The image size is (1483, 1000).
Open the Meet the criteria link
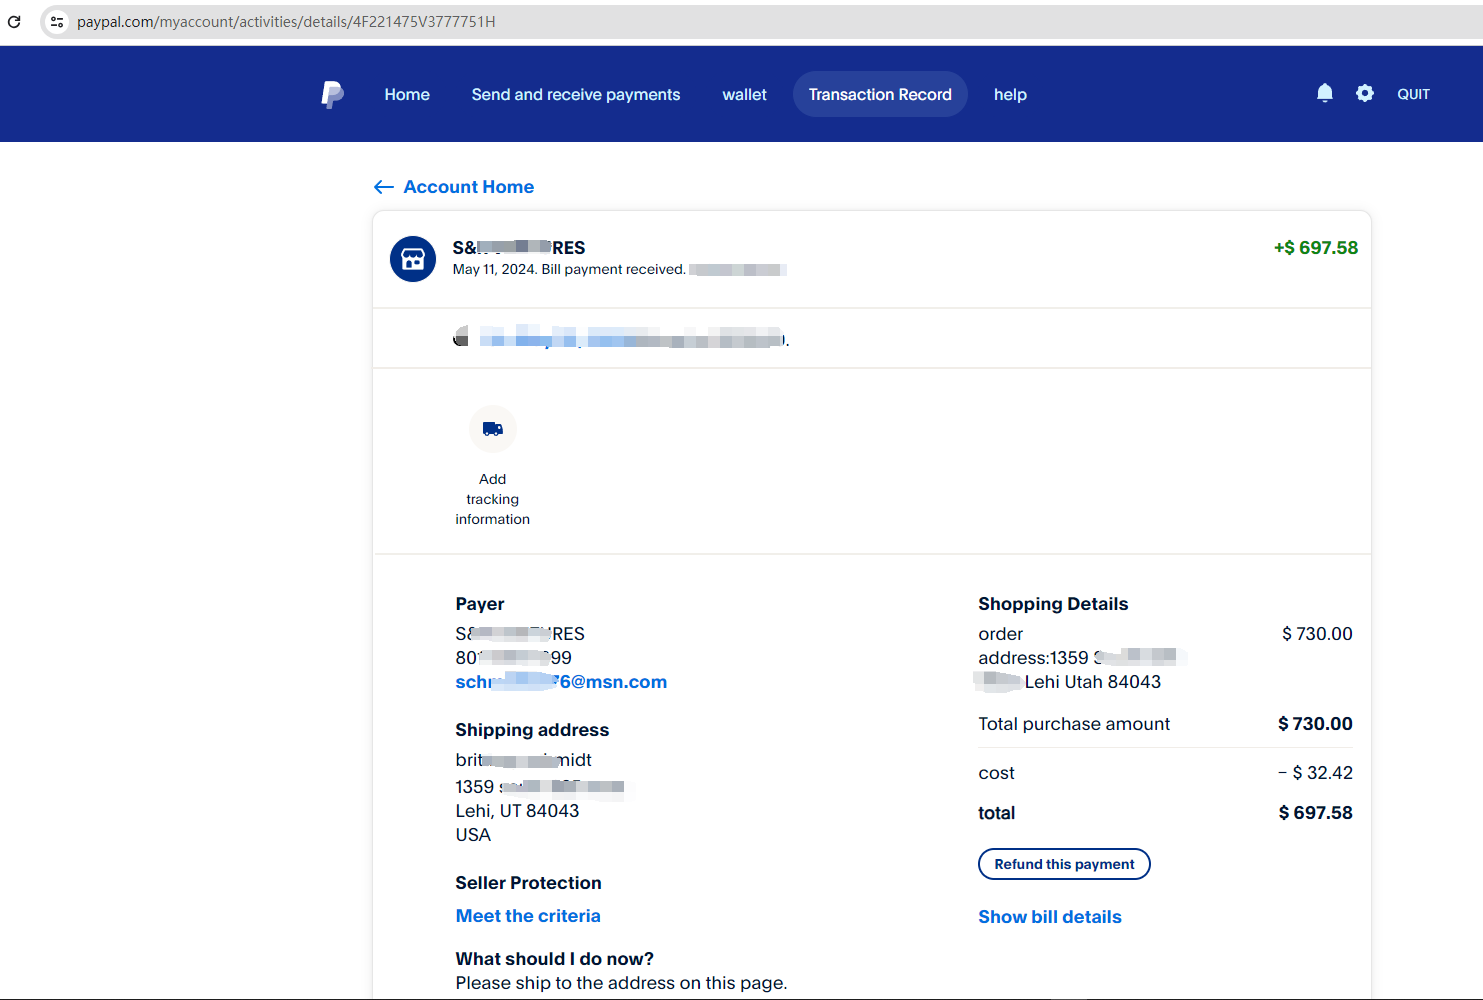[528, 916]
